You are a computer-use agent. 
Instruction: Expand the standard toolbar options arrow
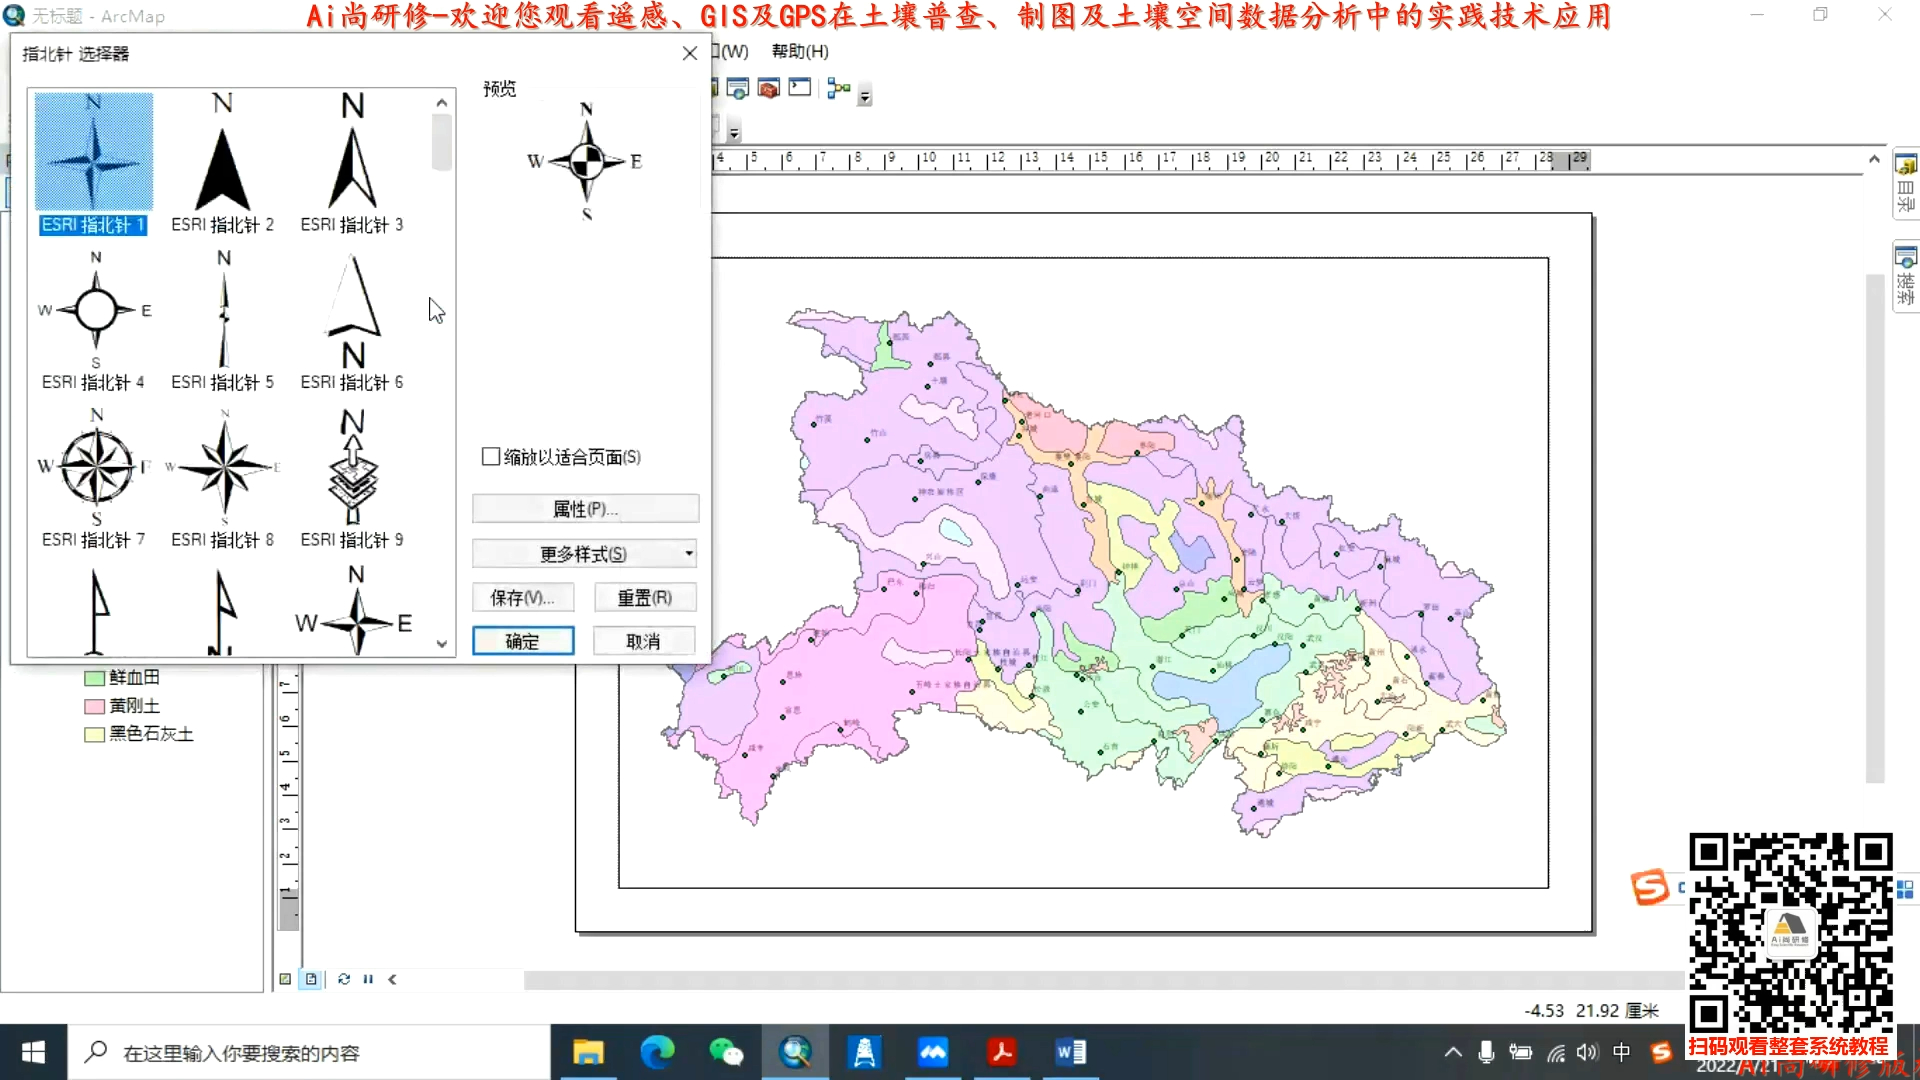[865, 95]
